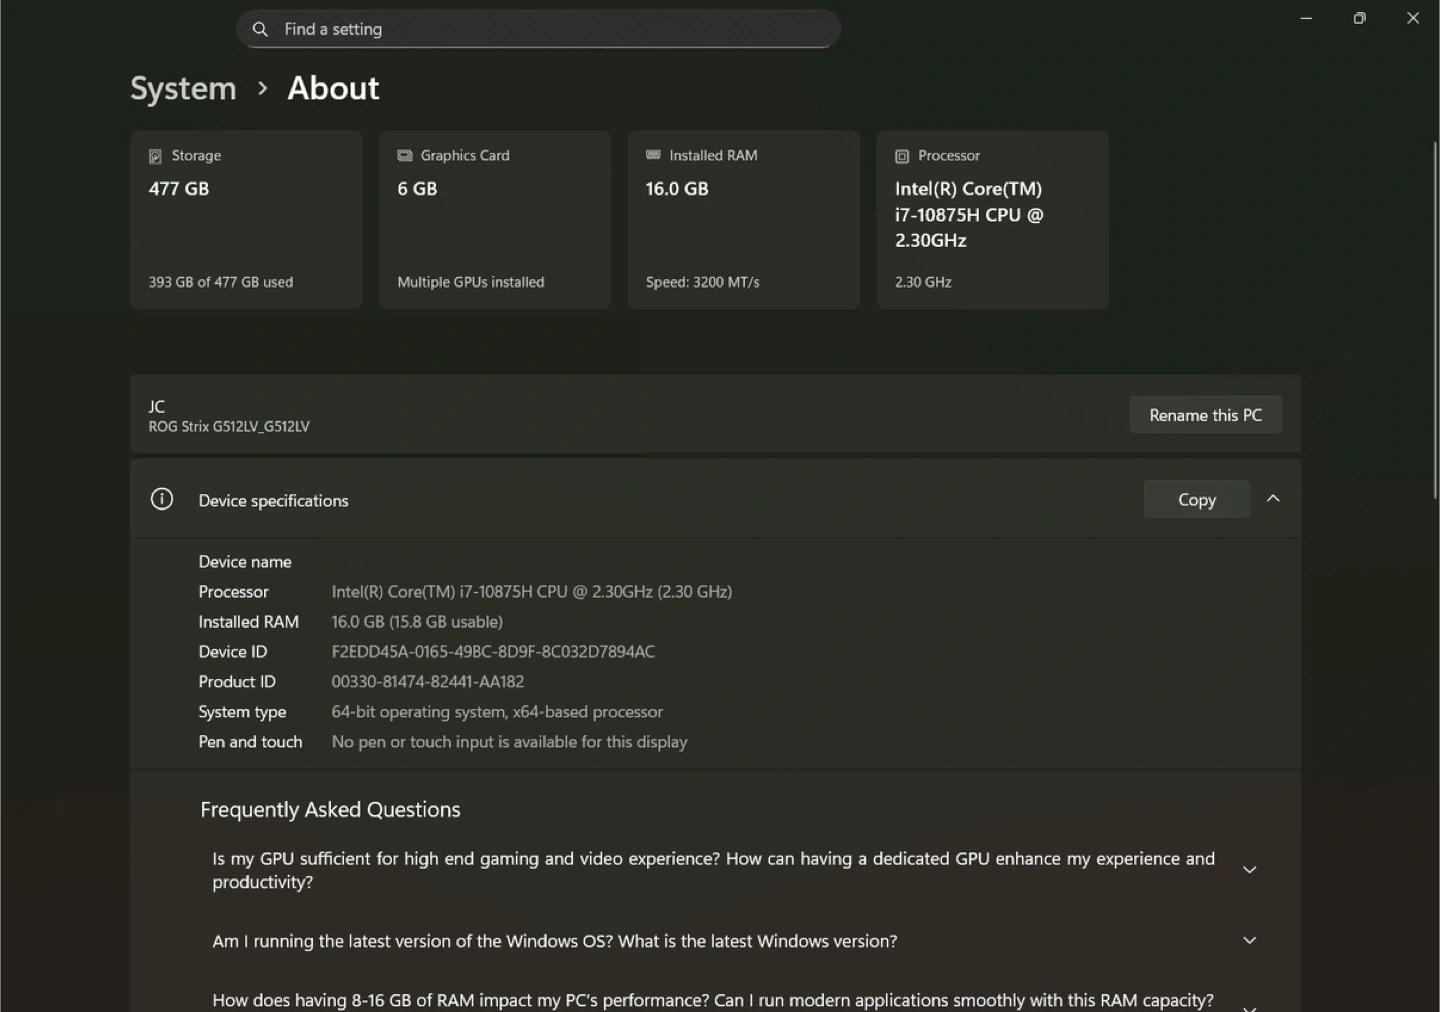This screenshot has height=1012, width=1440.
Task: Focus the Find a setting search box
Action: [x=550, y=29]
